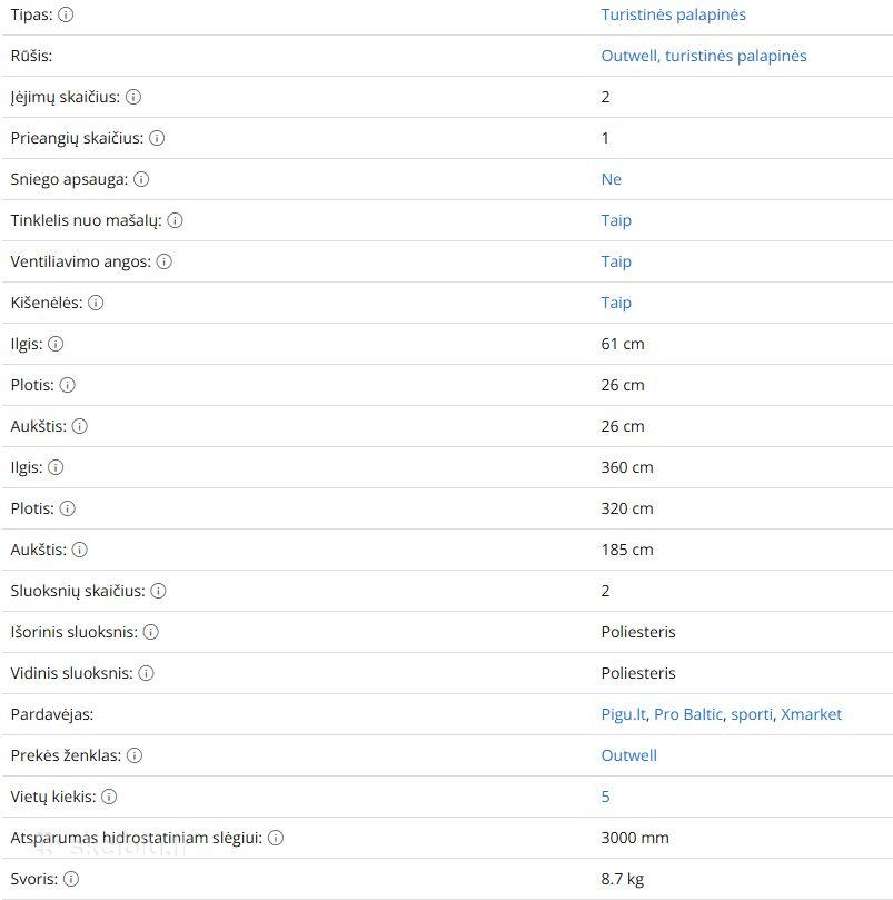Screen dimensions: 893x900
Task: Open info icon next to Vidinis sluoksnis
Action: 146,673
